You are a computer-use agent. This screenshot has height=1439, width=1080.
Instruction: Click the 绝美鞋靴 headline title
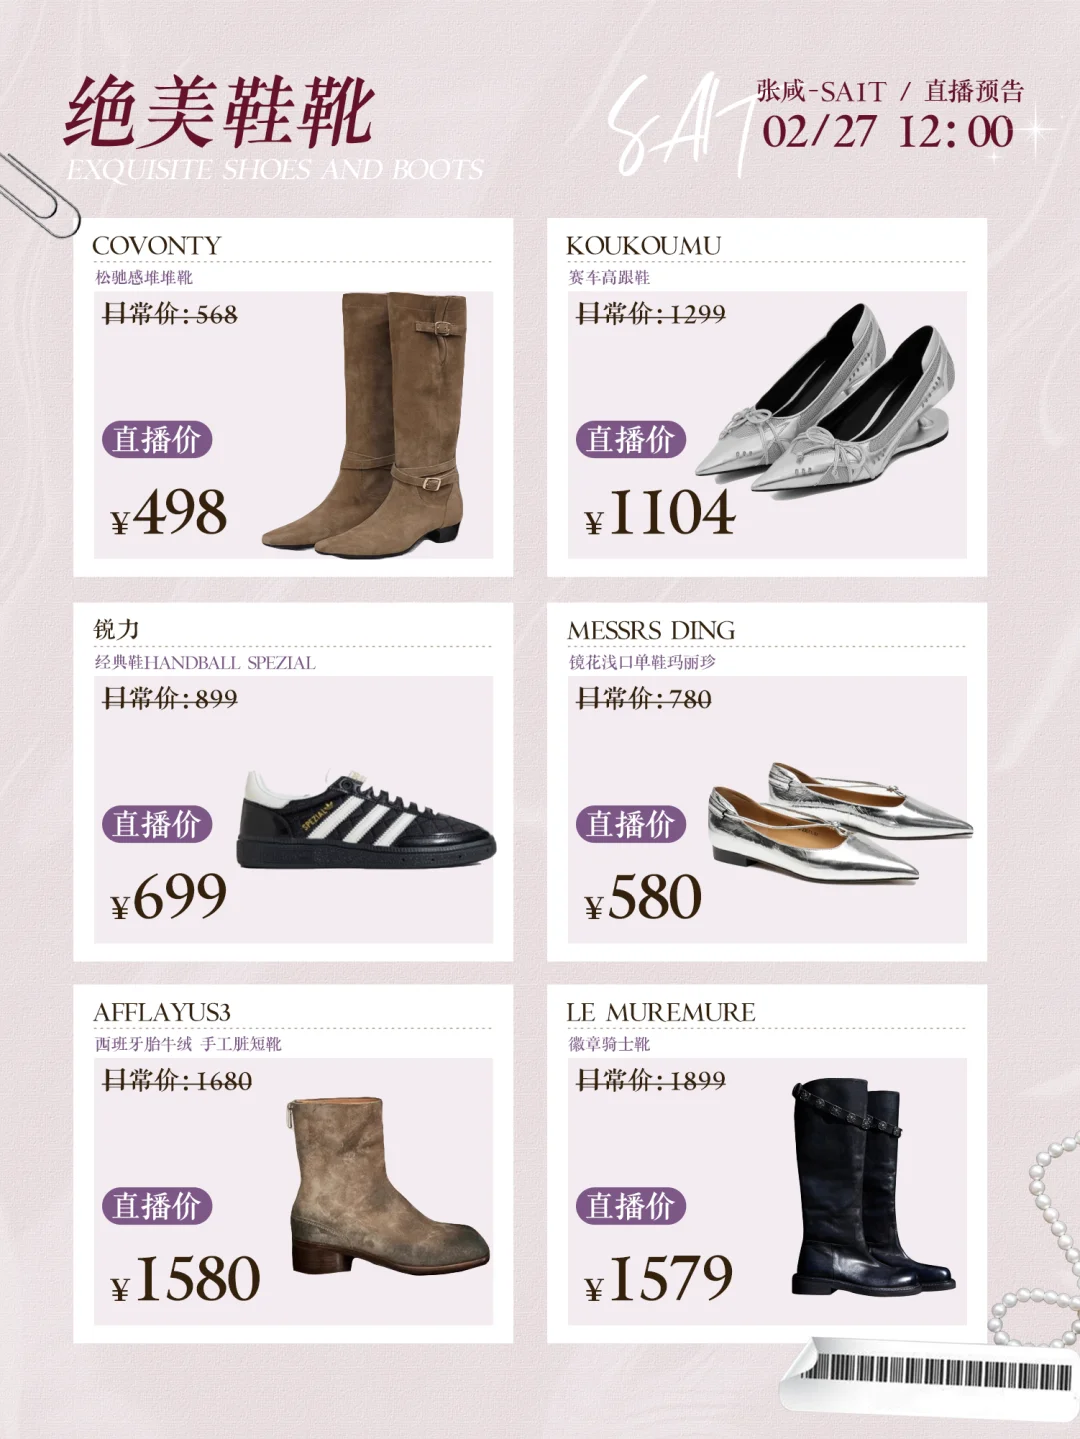(220, 112)
